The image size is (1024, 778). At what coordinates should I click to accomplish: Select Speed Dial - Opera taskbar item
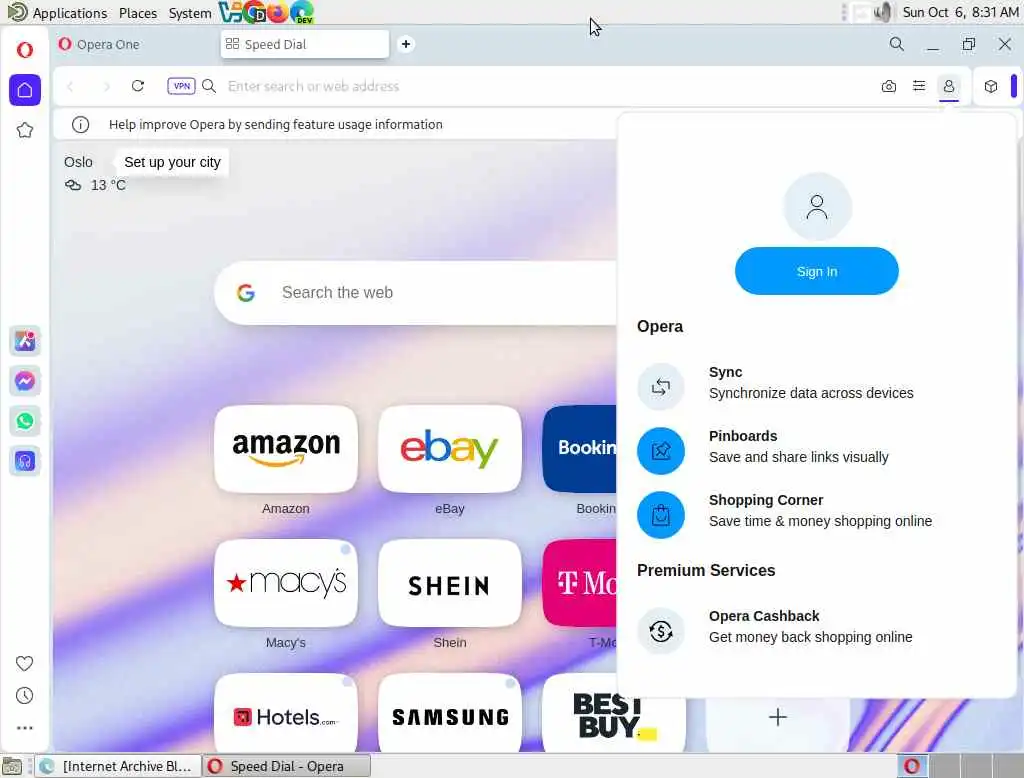(286, 766)
